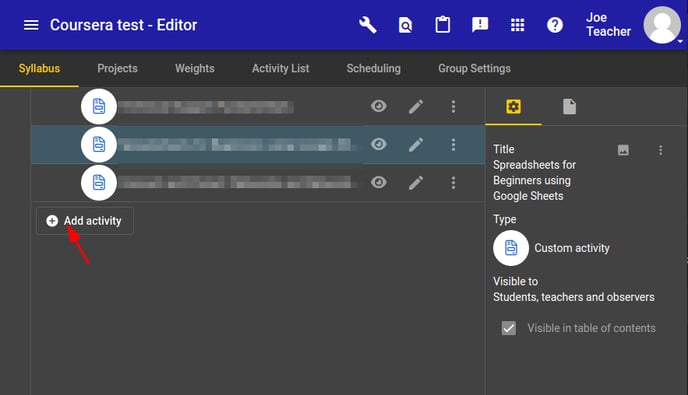688x395 pixels.
Task: Open the feedback exclamation bubble icon
Action: (x=480, y=25)
